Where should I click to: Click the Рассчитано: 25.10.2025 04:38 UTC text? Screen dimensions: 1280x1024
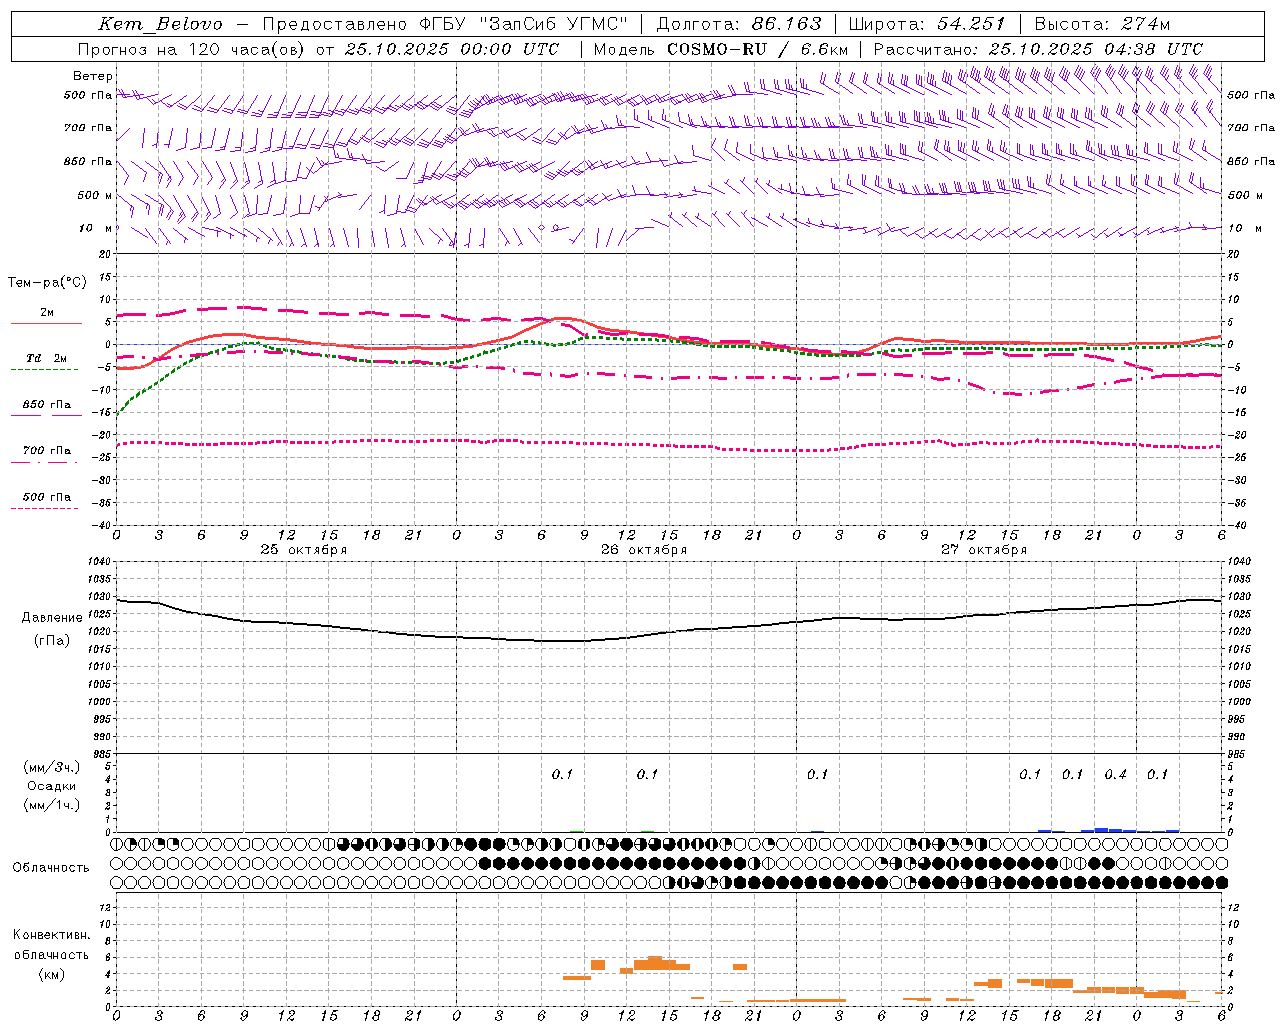tap(1039, 49)
